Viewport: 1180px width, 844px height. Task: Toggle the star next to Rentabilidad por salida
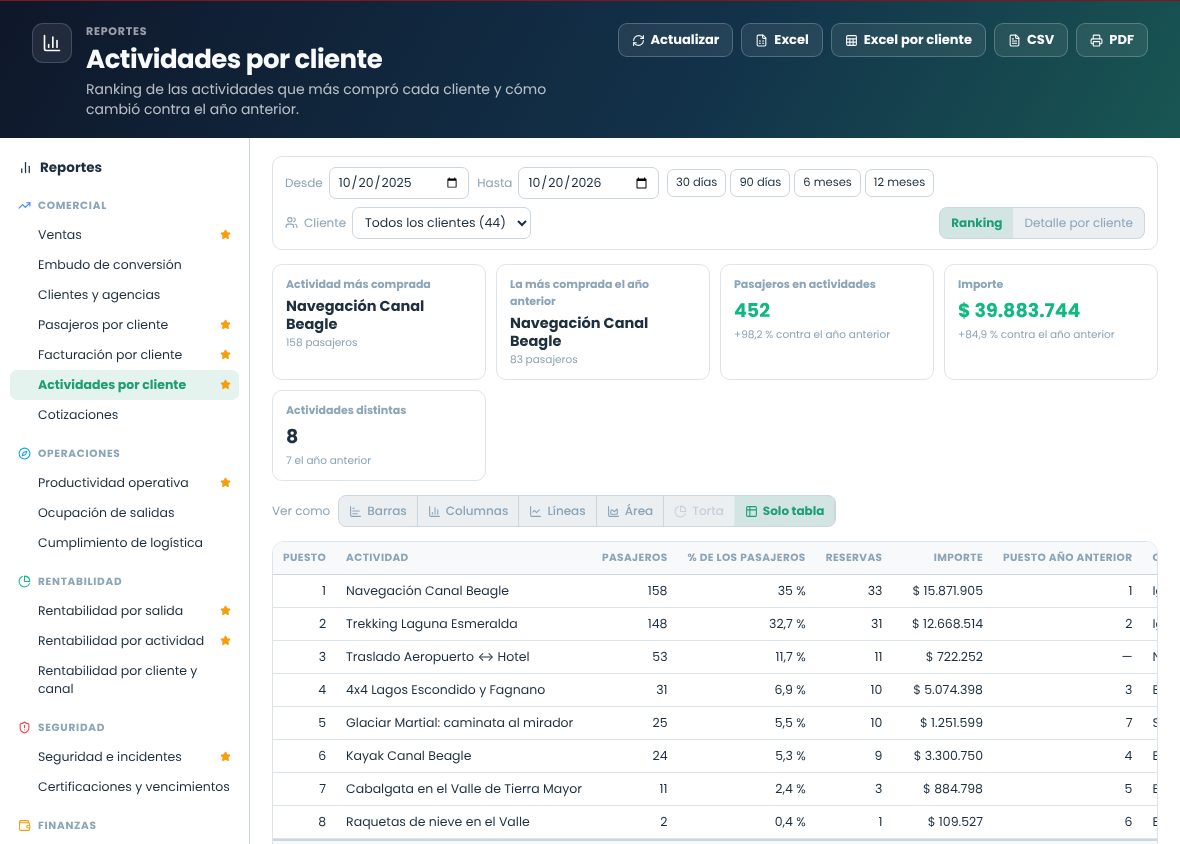tap(225, 611)
